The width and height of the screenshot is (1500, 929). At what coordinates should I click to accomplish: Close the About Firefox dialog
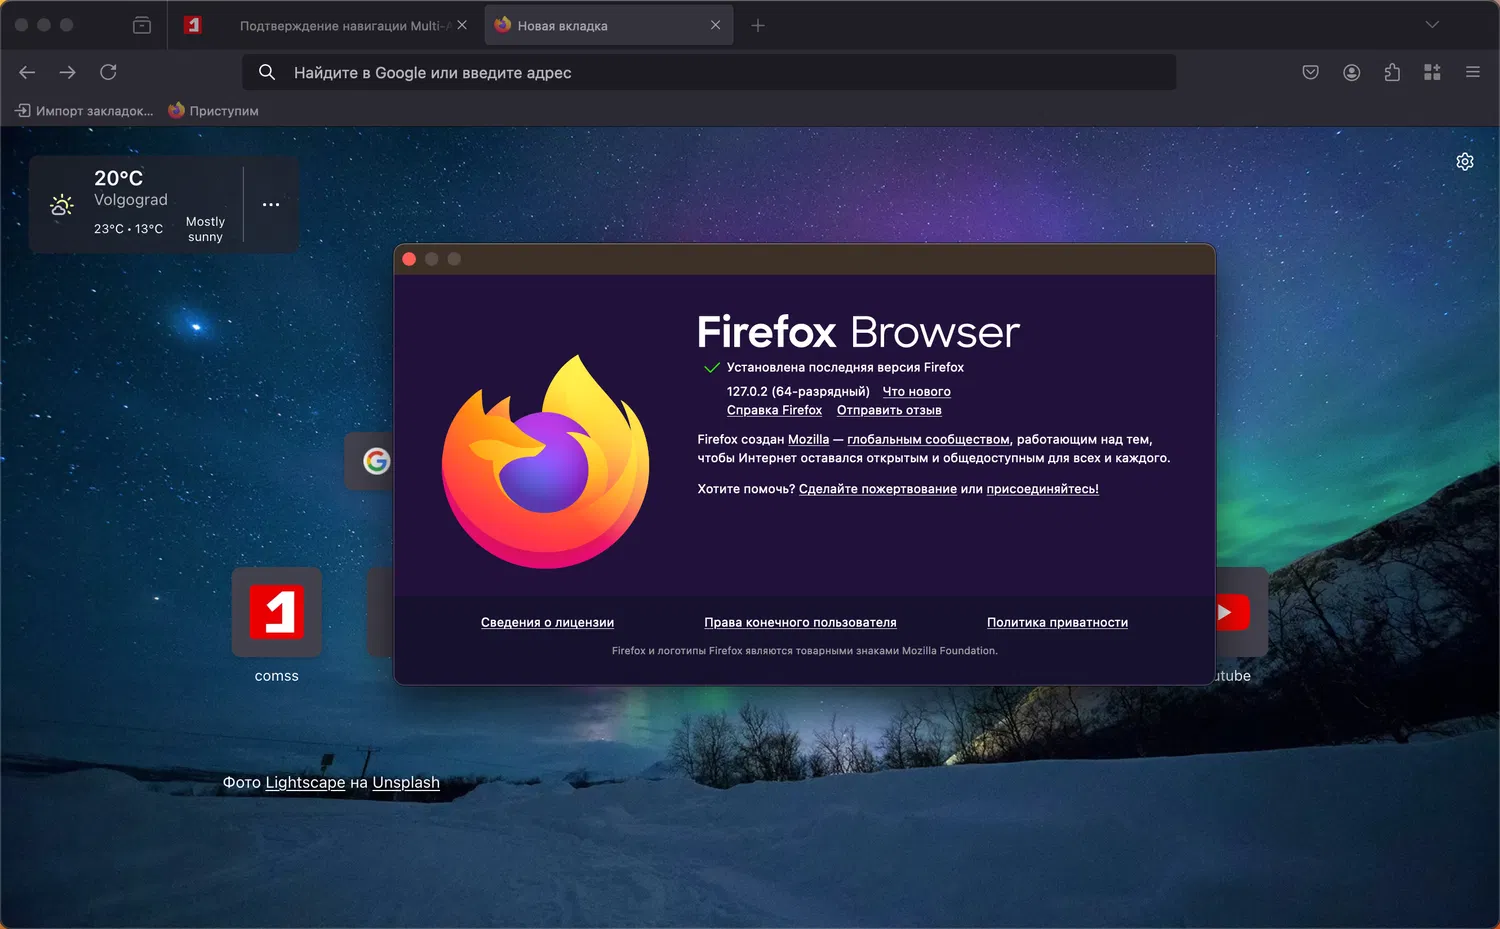(409, 259)
